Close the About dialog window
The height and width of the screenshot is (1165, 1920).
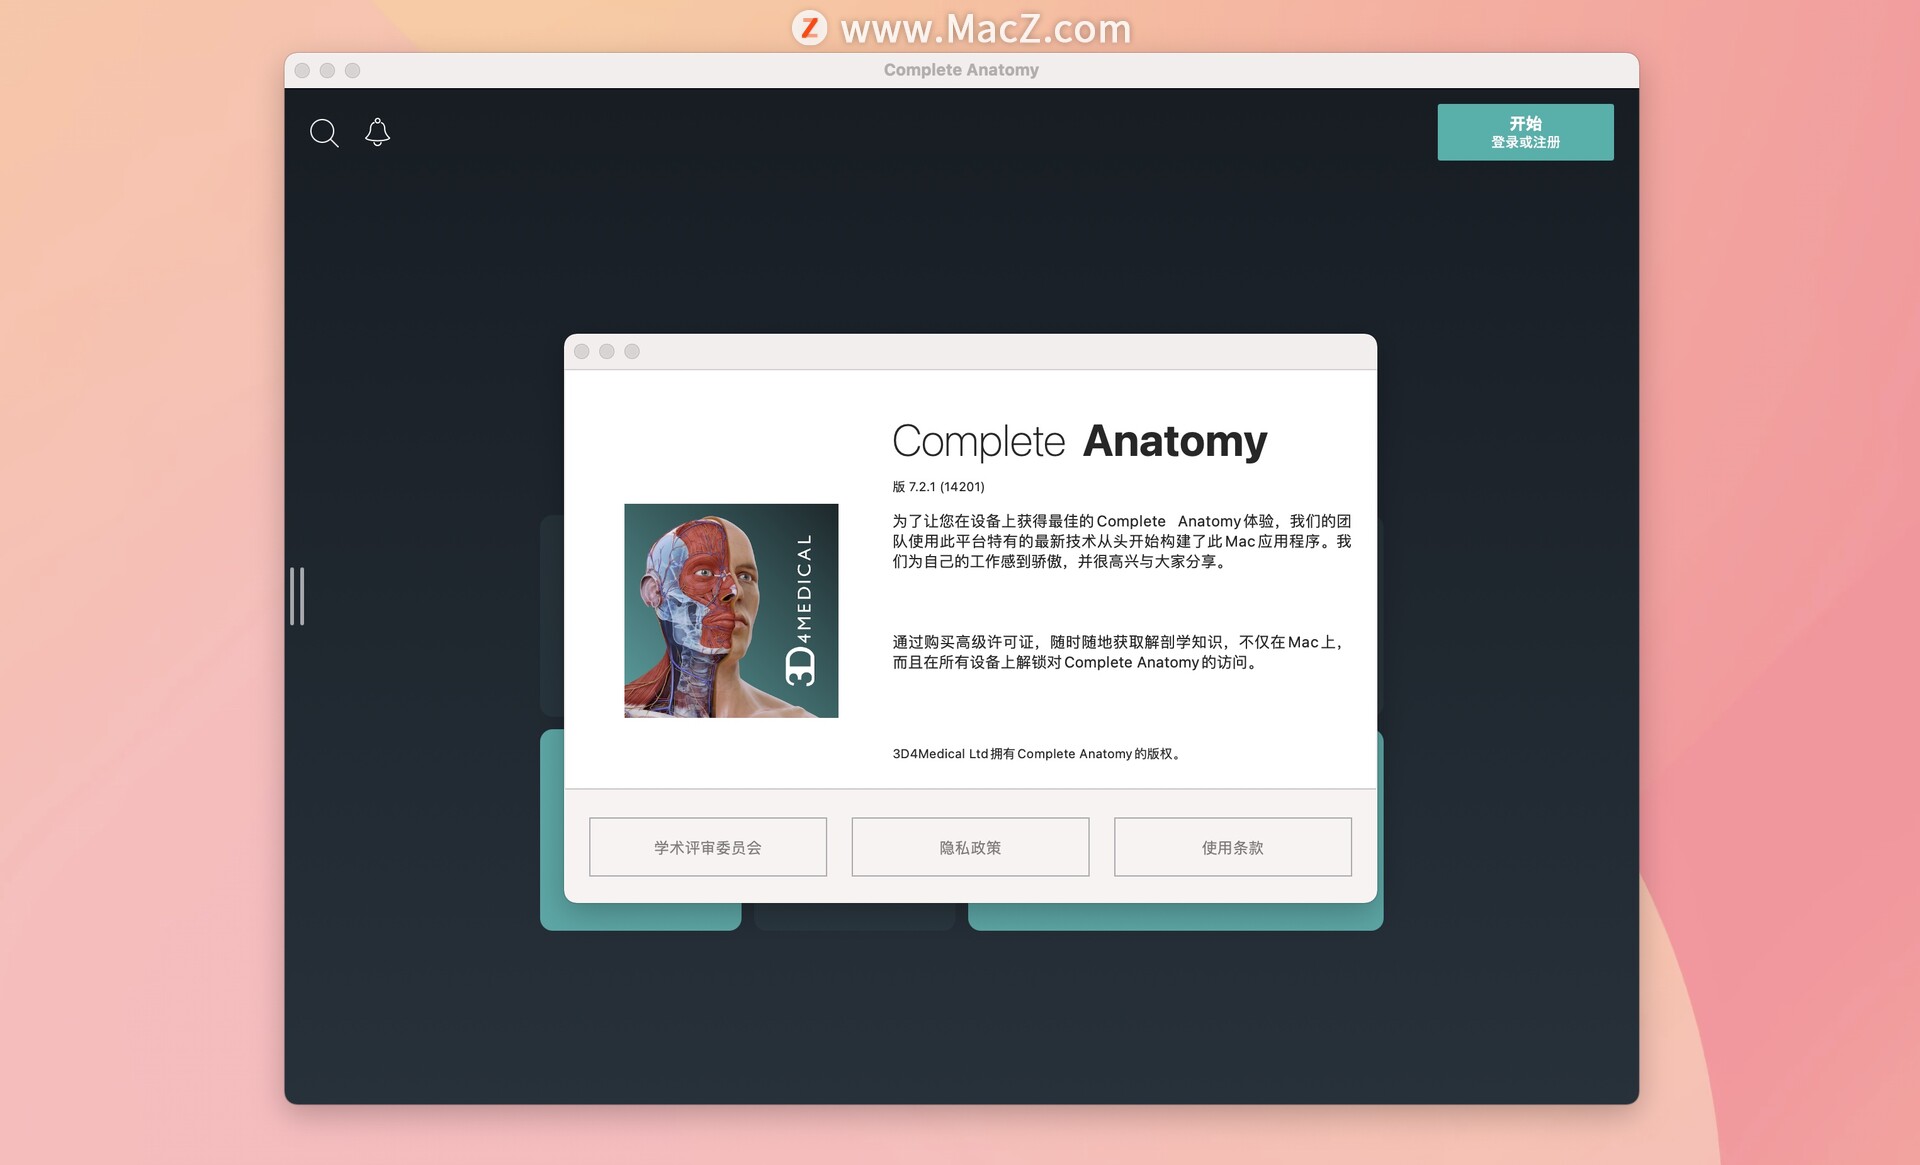point(582,351)
